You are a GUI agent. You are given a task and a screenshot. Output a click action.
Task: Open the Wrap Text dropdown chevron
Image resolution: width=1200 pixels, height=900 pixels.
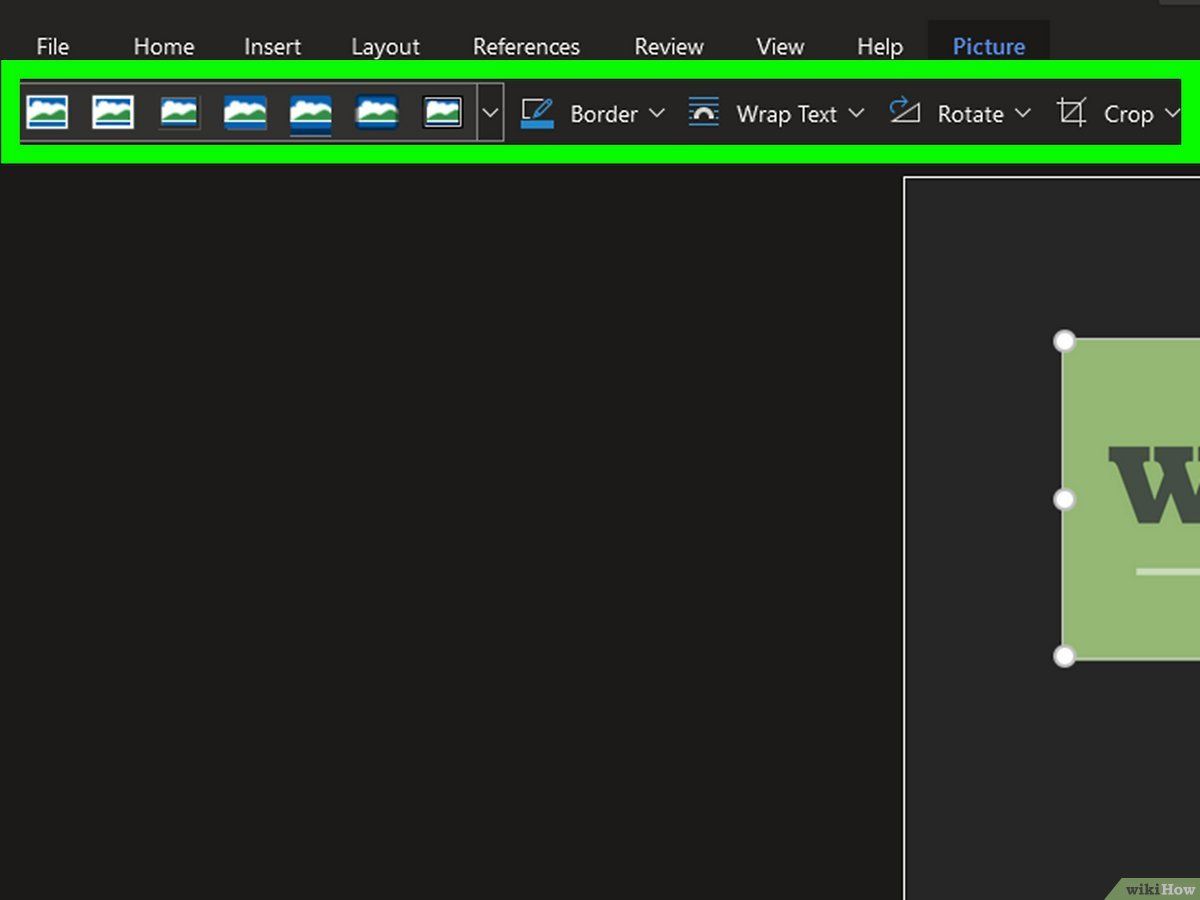click(856, 113)
